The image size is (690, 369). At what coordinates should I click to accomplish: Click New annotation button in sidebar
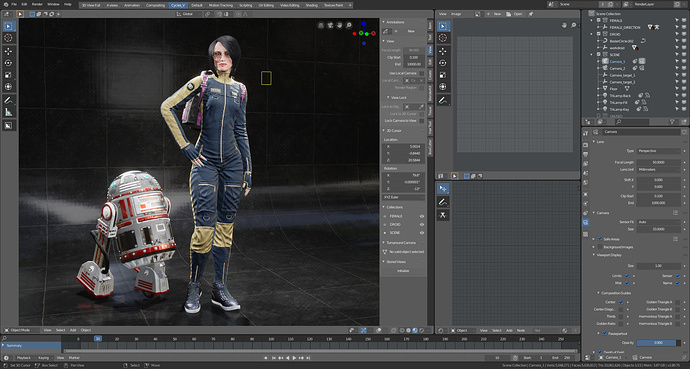tap(411, 31)
